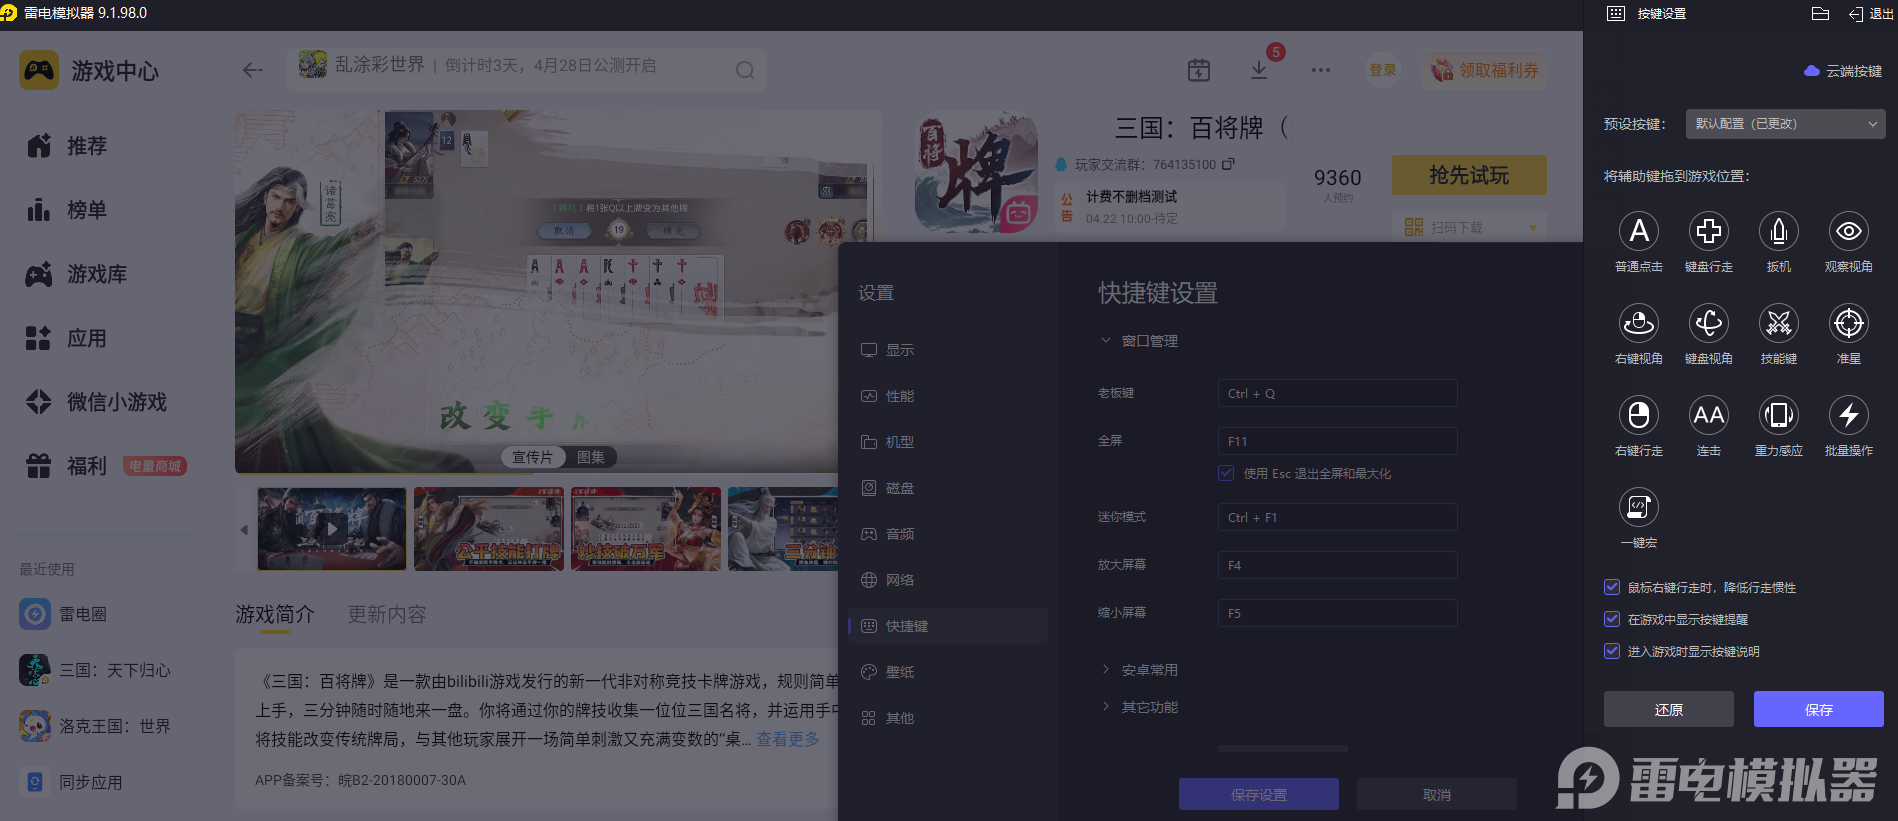Toggle 进入游戏时显示按键说明 checkbox
1898x821 pixels.
tap(1611, 651)
